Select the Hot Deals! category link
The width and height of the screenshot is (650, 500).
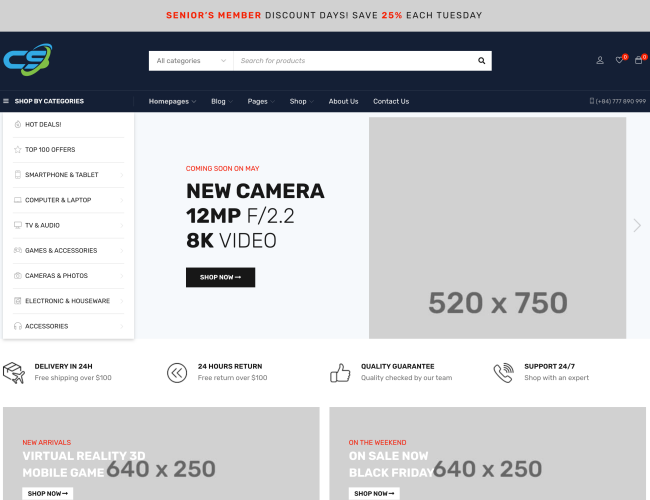click(x=43, y=125)
